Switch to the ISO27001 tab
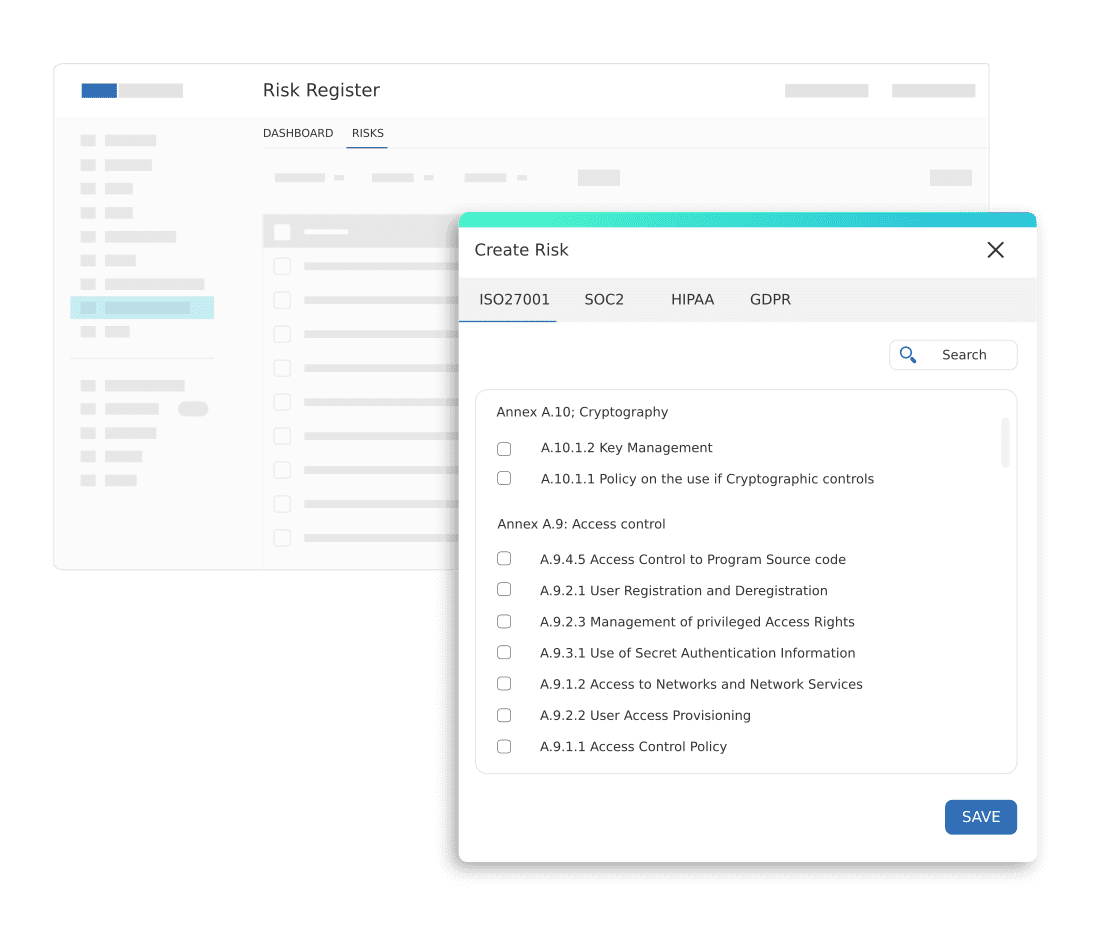Viewport: 1114px width, 936px height. (514, 299)
